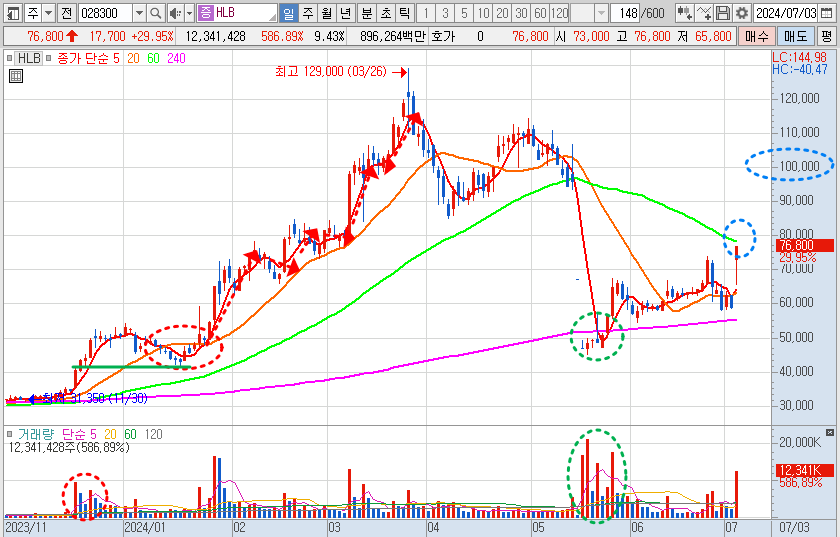Click the opening price 73,000
Image resolution: width=840 pixels, height=537 pixels.
591,36
